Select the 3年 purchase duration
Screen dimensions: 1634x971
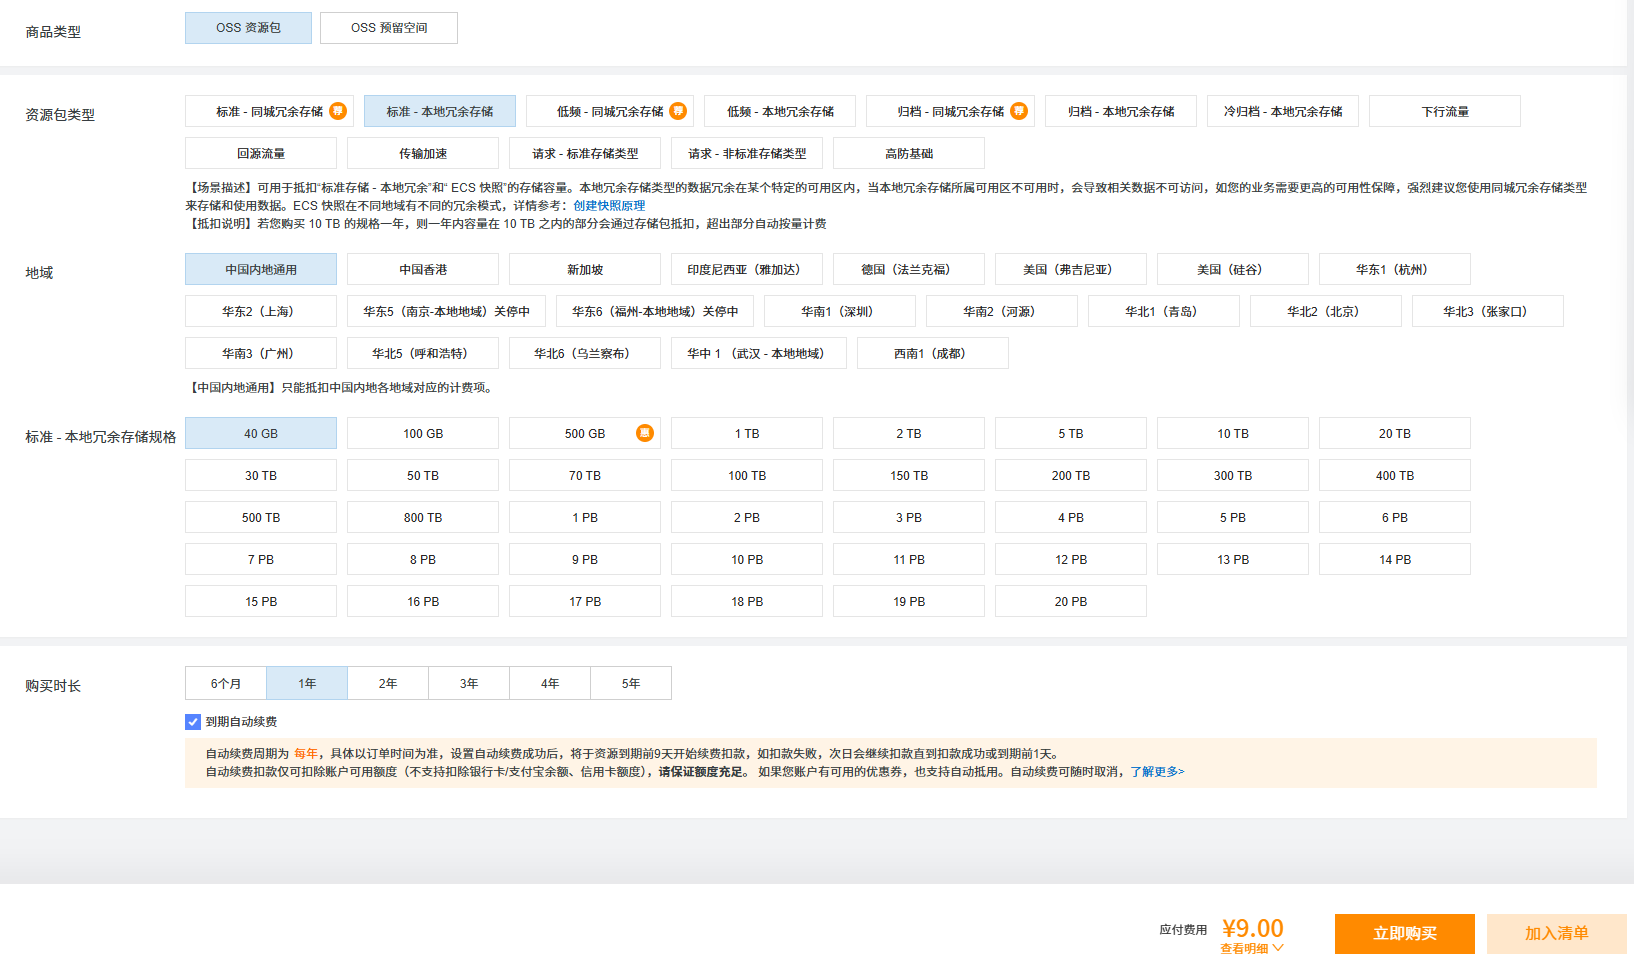click(469, 684)
